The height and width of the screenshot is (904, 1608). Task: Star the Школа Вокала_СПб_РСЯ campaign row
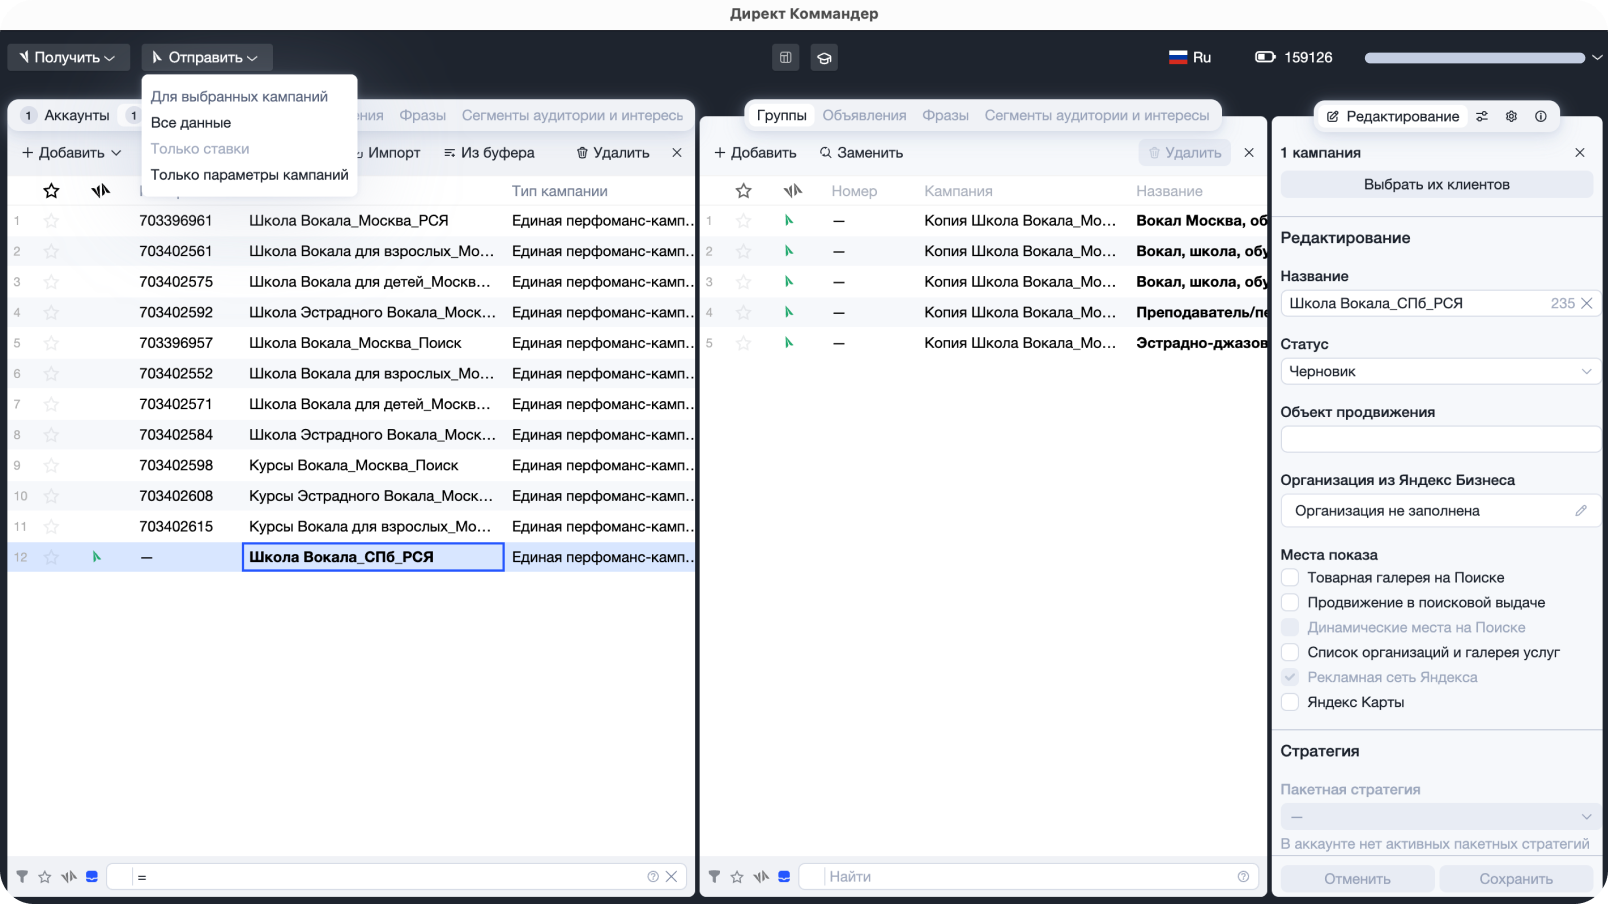click(x=51, y=557)
